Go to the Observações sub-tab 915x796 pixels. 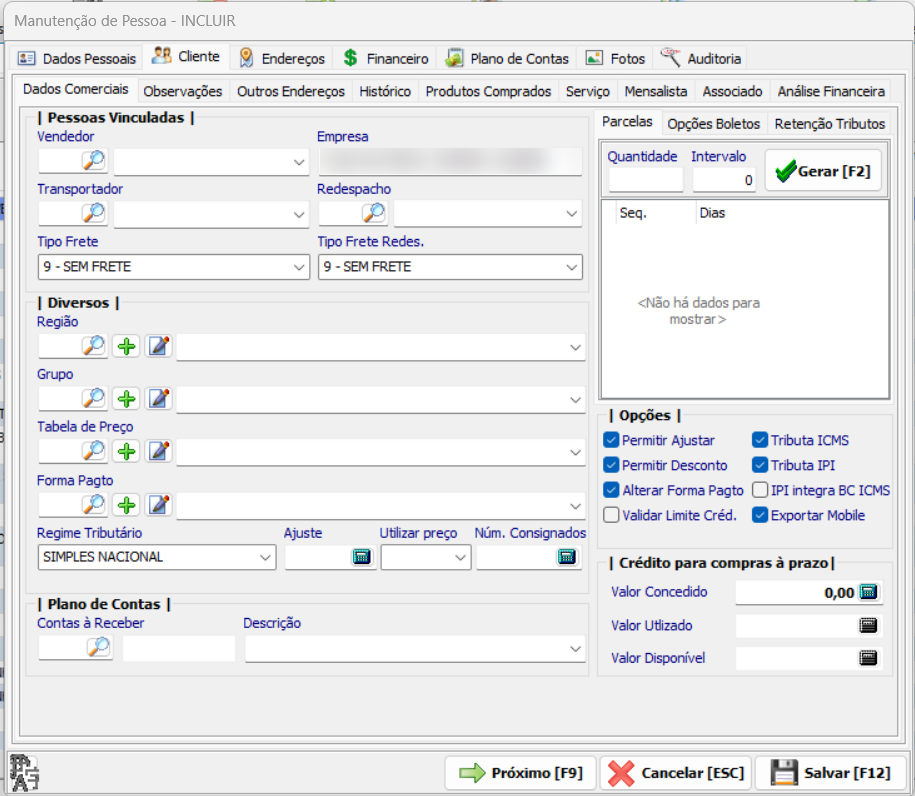[x=183, y=92]
